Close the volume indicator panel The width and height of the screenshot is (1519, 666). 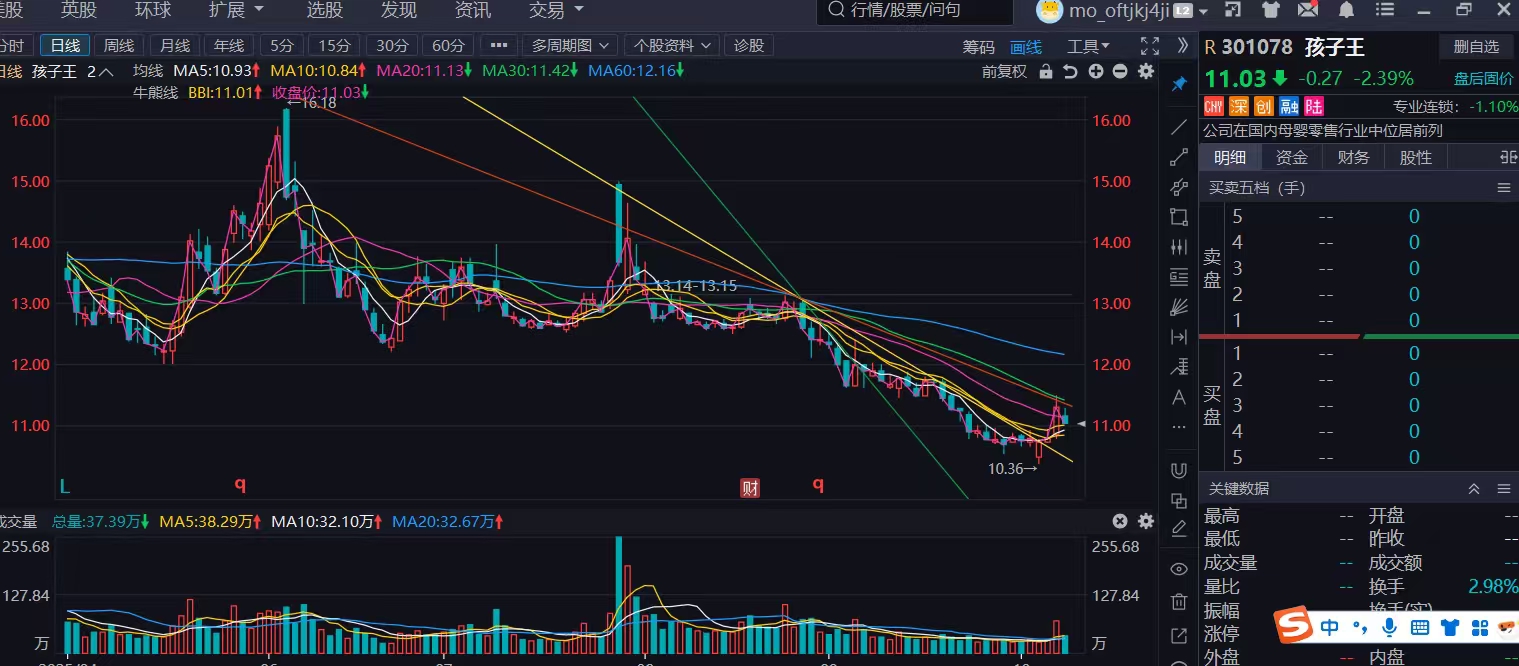(x=1120, y=521)
